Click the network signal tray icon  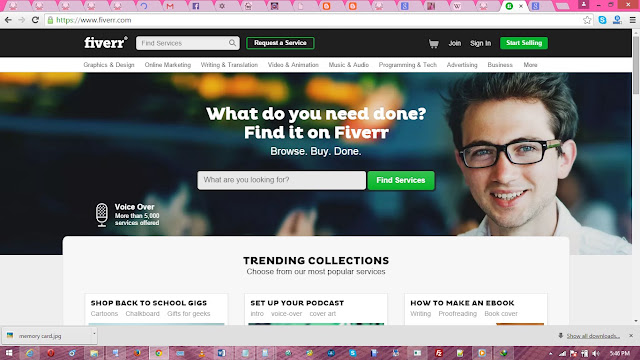[x=562, y=353]
